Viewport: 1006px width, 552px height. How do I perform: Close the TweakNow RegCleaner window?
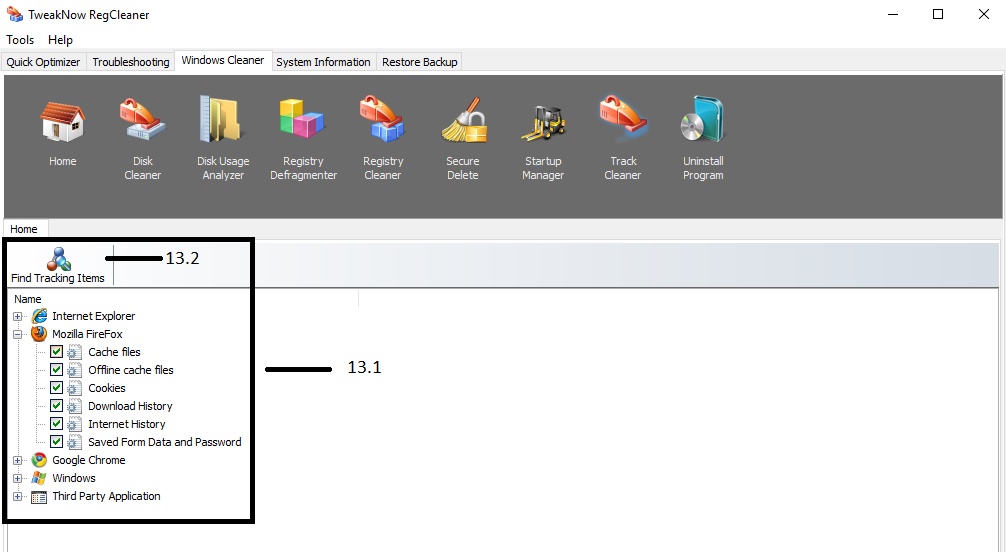(x=984, y=14)
